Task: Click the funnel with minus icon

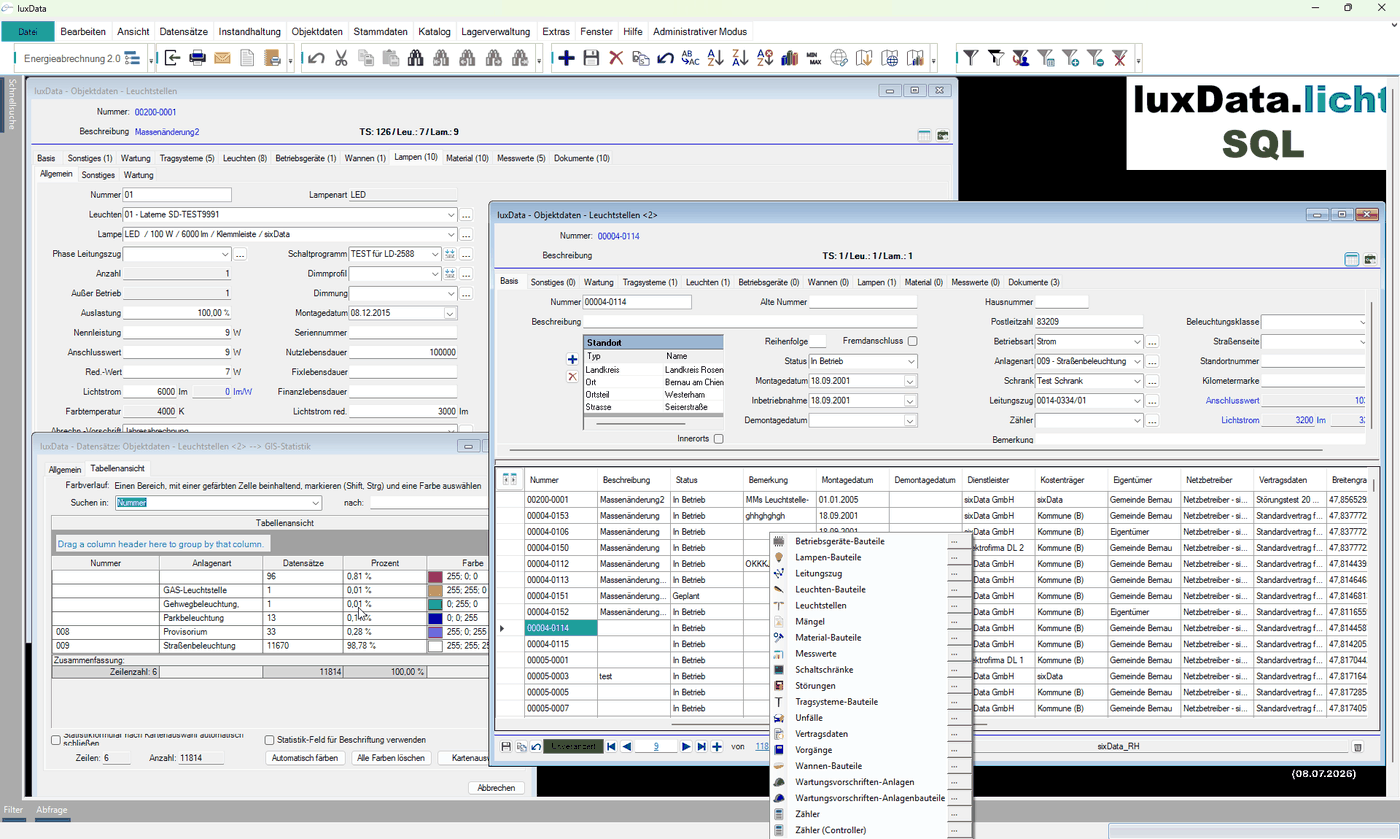Action: [x=1095, y=58]
